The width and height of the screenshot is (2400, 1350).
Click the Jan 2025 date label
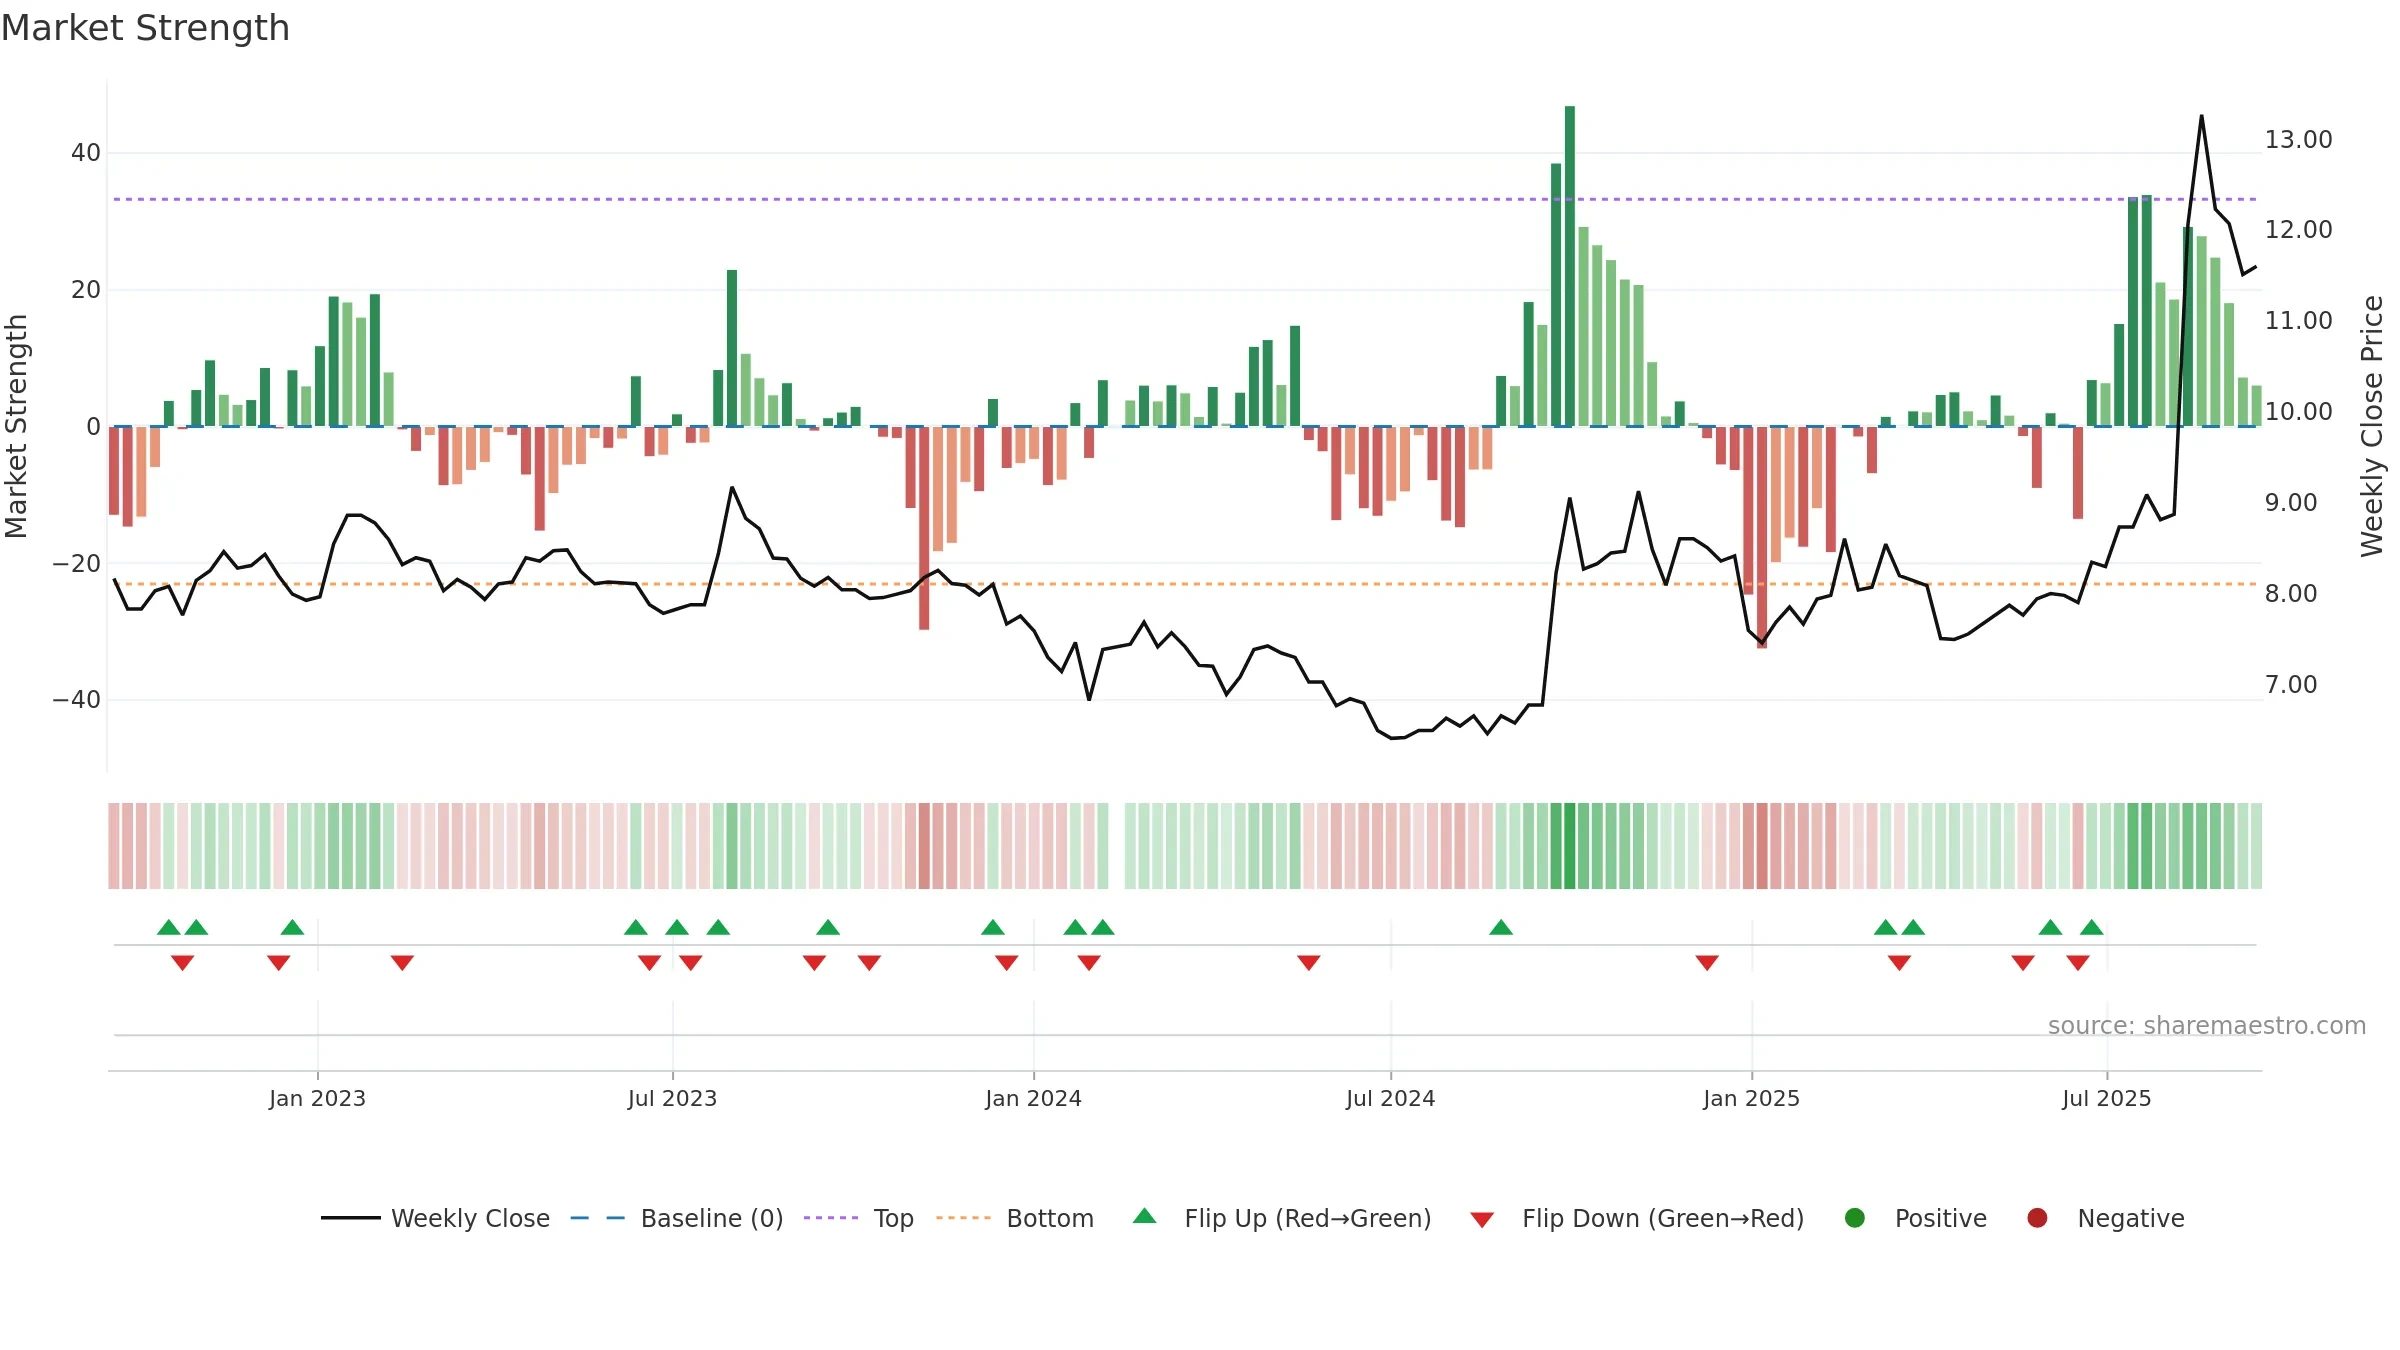1751,1098
